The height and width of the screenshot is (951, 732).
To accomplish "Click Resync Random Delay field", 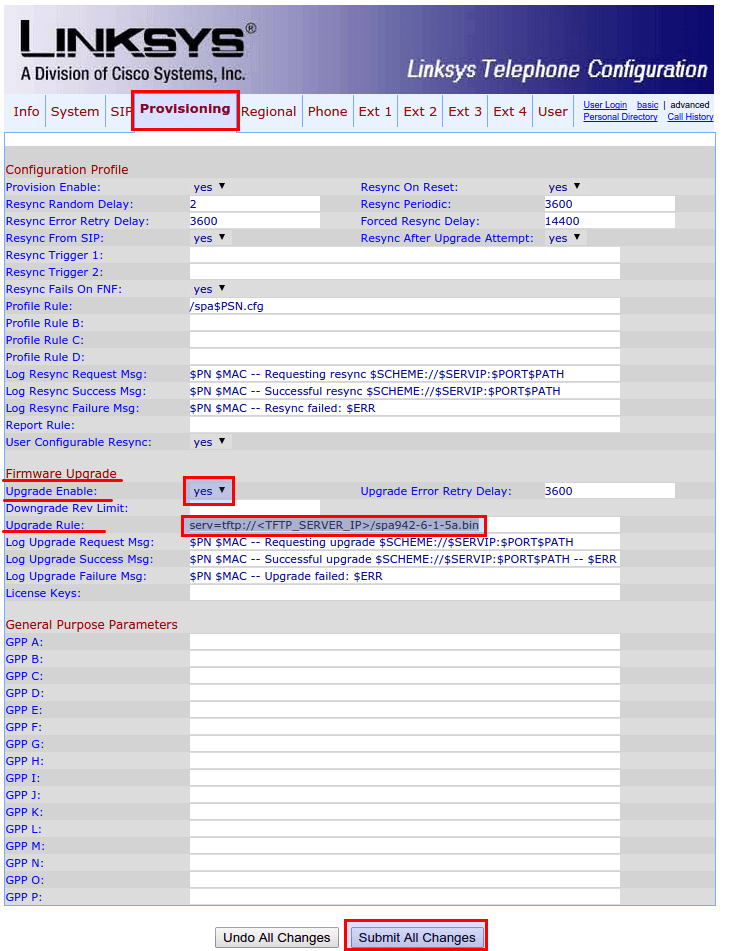I will coord(255,204).
